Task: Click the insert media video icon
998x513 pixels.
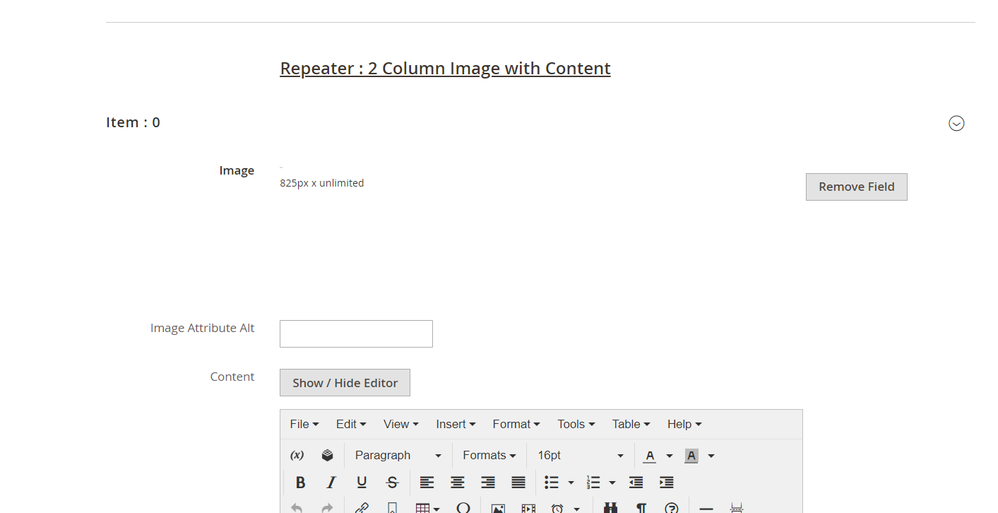Action: (528, 508)
